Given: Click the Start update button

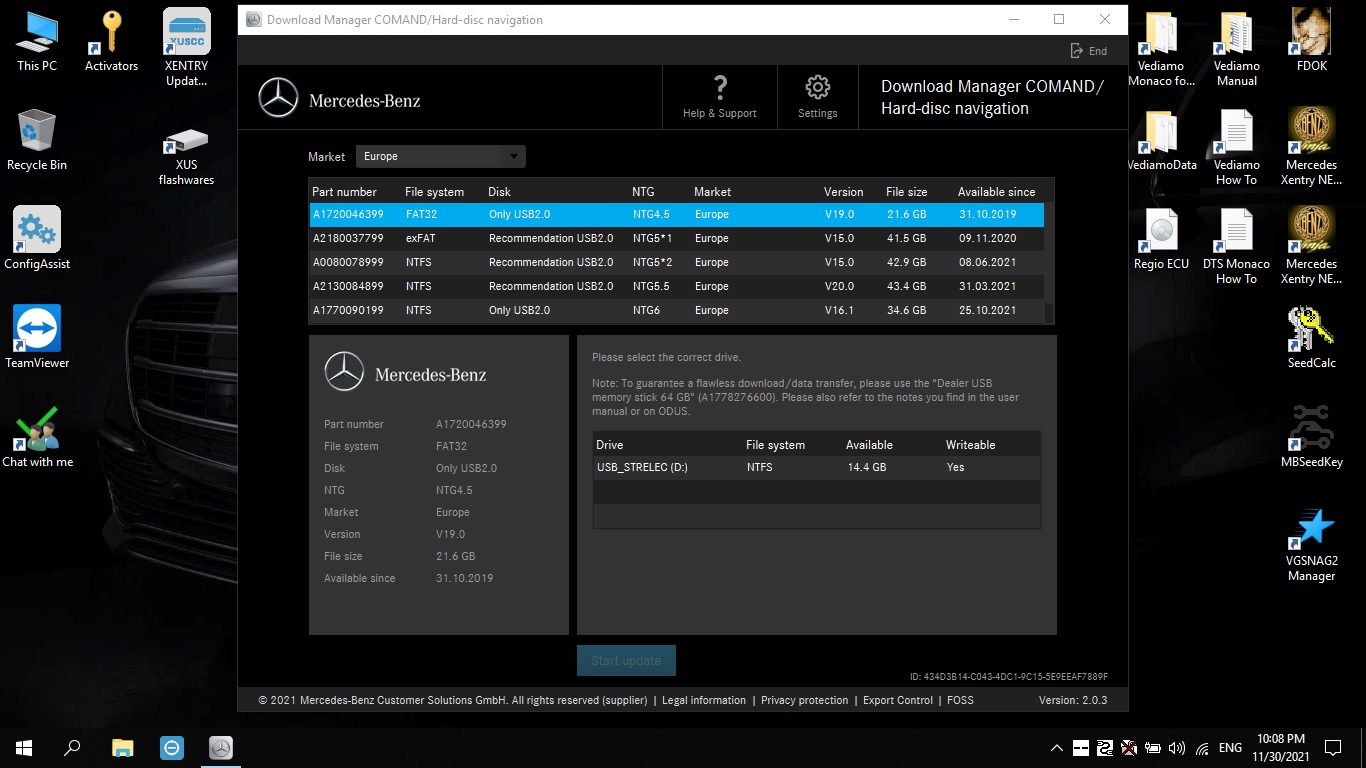Looking at the screenshot, I should pyautogui.click(x=626, y=661).
